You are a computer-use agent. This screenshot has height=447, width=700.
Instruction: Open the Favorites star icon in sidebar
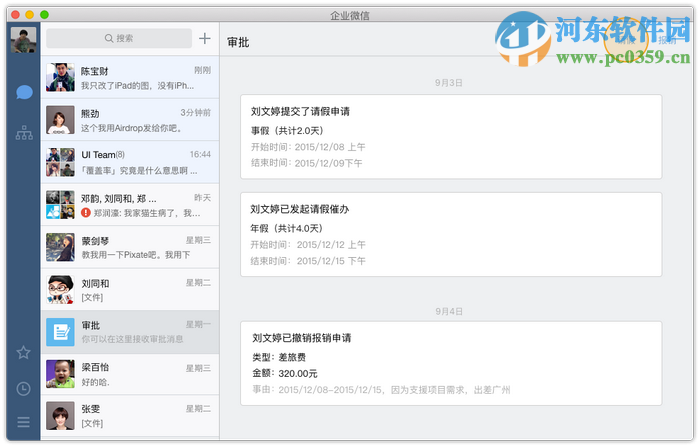[x=23, y=352]
